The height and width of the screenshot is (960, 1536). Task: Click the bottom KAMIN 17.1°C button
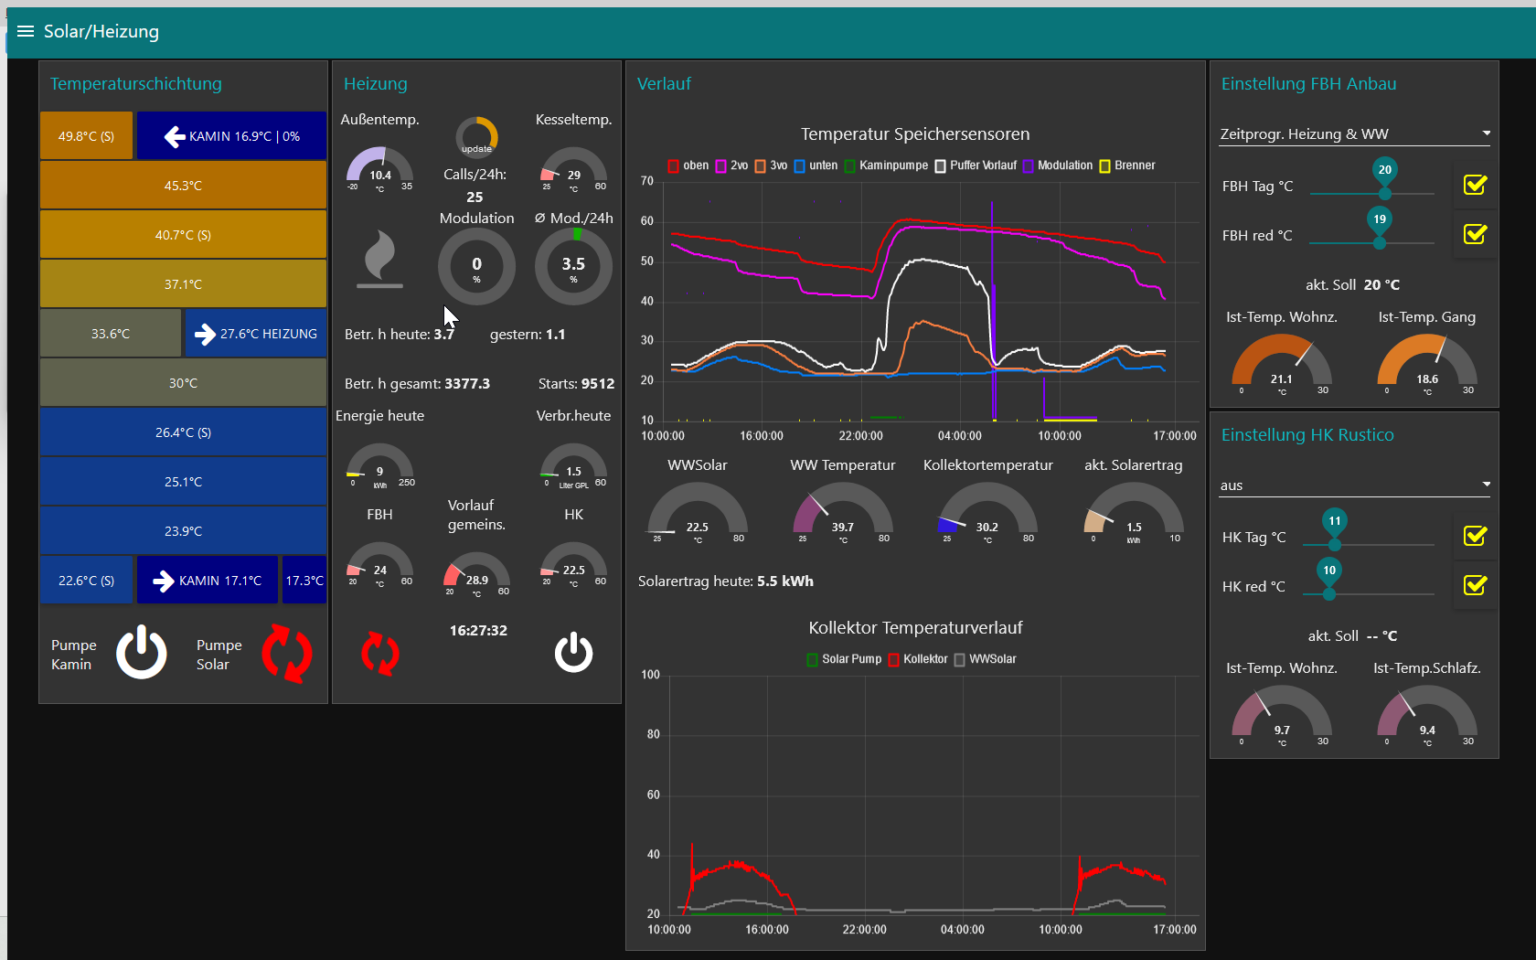(x=207, y=581)
